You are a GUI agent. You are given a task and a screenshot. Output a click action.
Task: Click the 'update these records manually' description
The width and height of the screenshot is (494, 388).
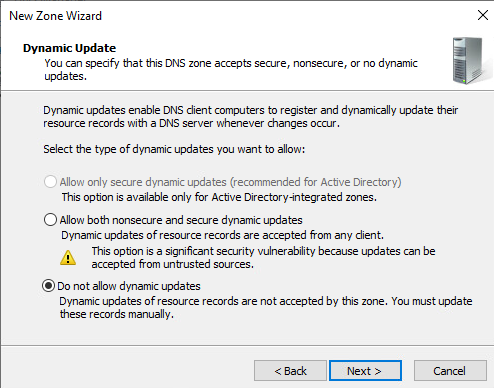(x=266, y=307)
